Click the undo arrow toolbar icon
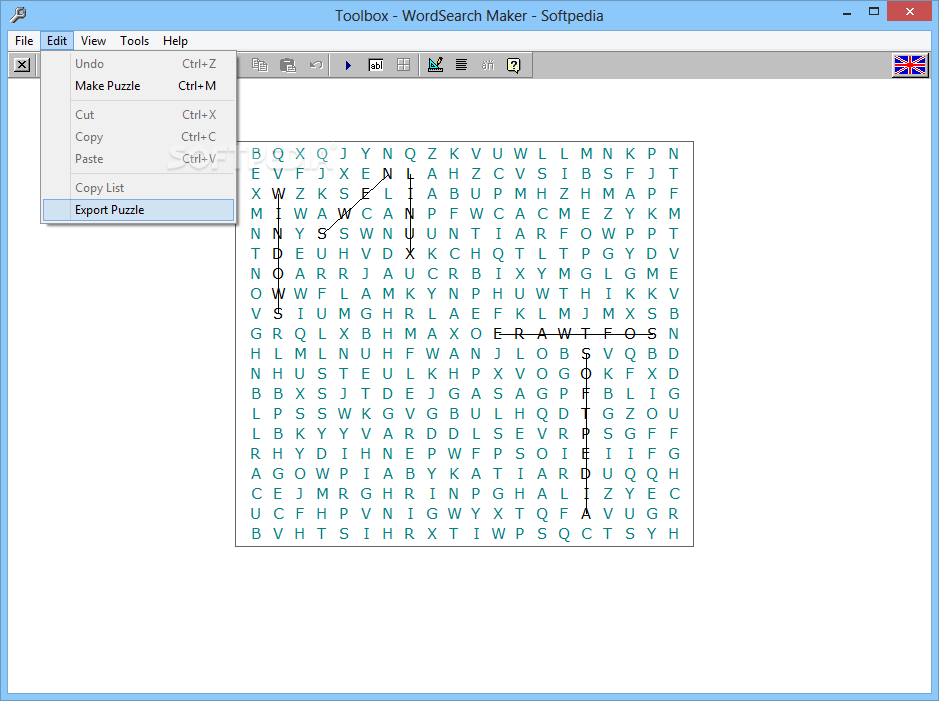 [316, 65]
